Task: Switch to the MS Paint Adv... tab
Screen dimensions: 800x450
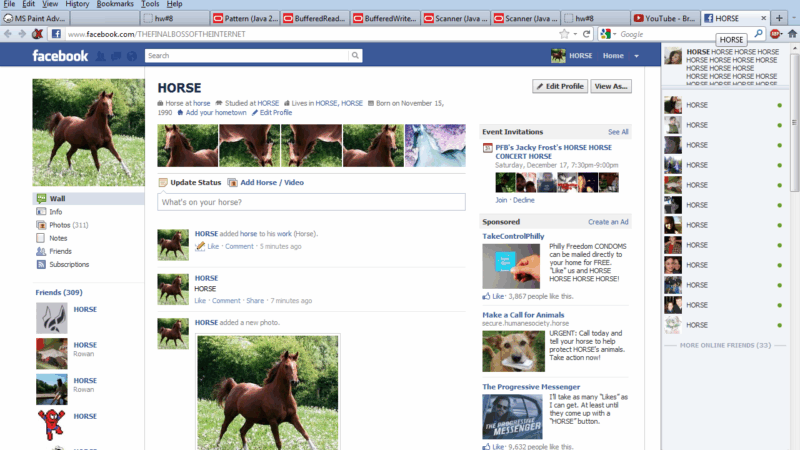Action: tap(35, 18)
